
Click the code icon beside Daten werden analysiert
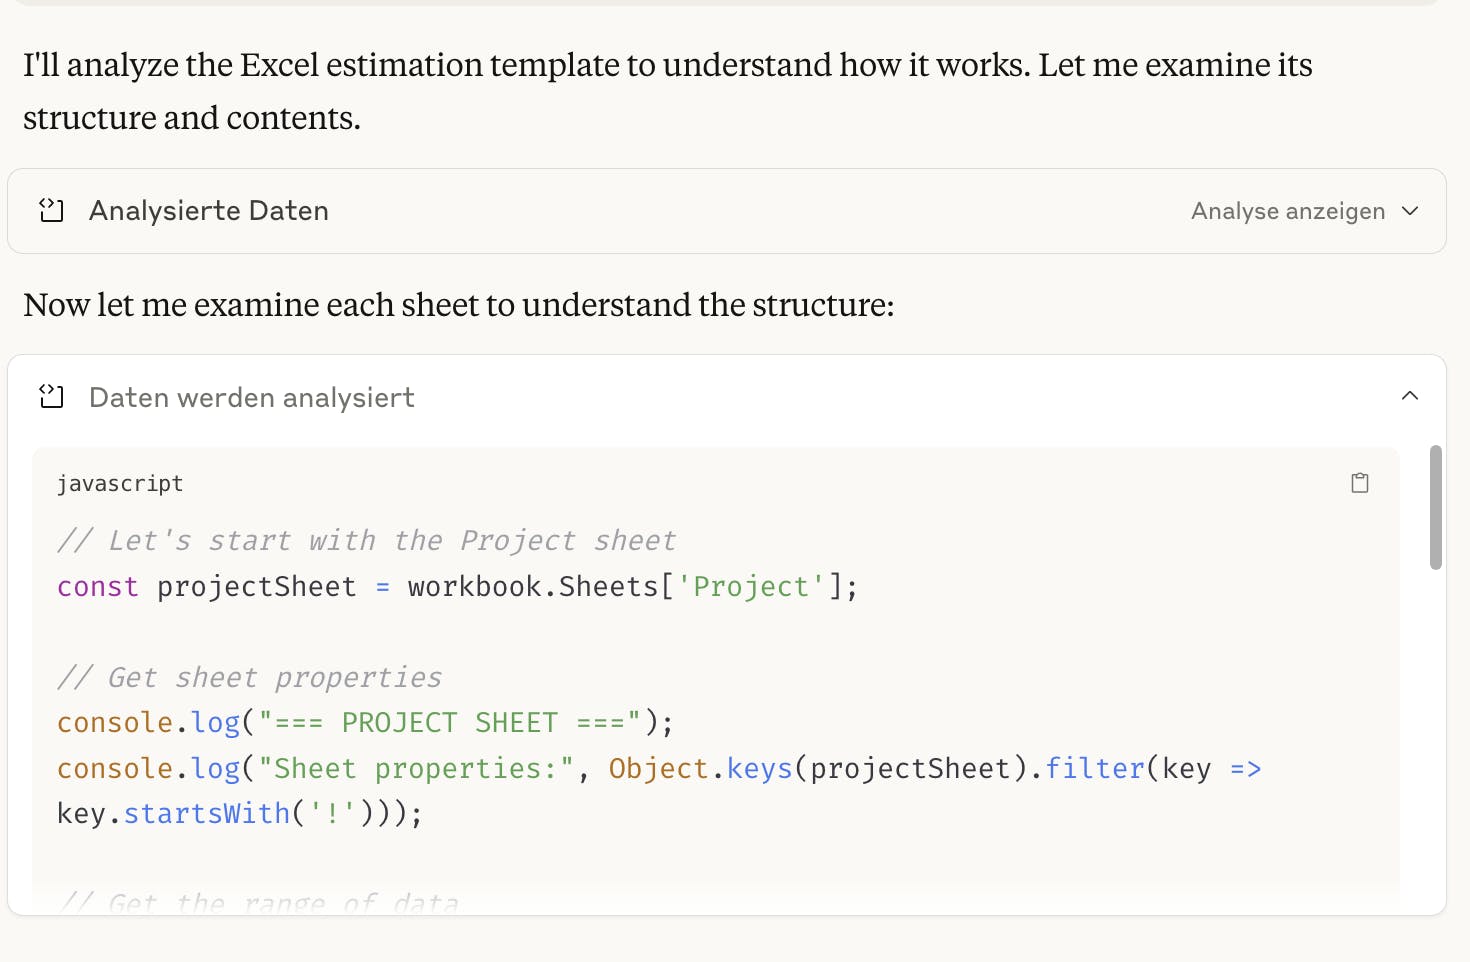pyautogui.click(x=51, y=397)
